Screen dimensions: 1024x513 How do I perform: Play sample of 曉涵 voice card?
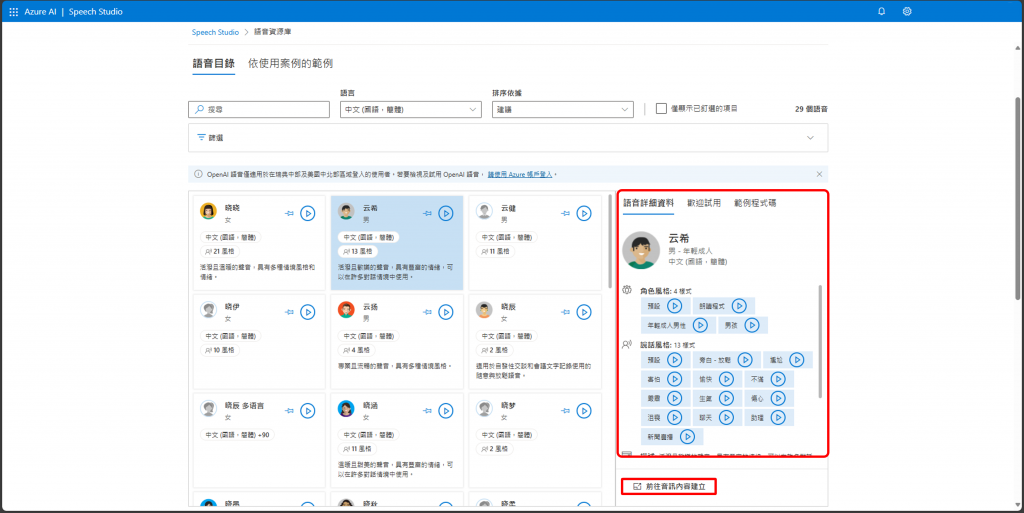[446, 411]
